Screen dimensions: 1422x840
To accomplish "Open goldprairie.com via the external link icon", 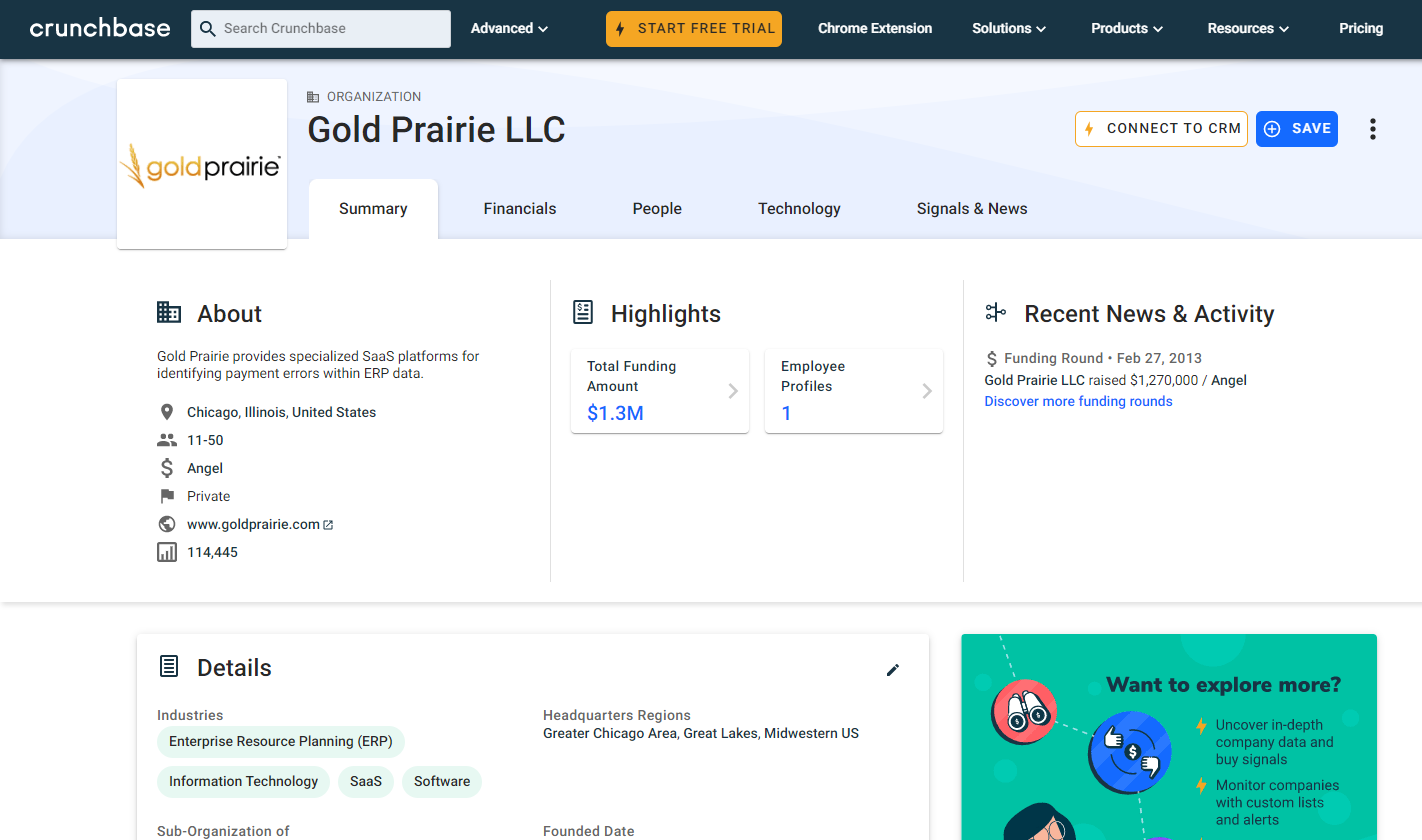I will pyautogui.click(x=328, y=524).
